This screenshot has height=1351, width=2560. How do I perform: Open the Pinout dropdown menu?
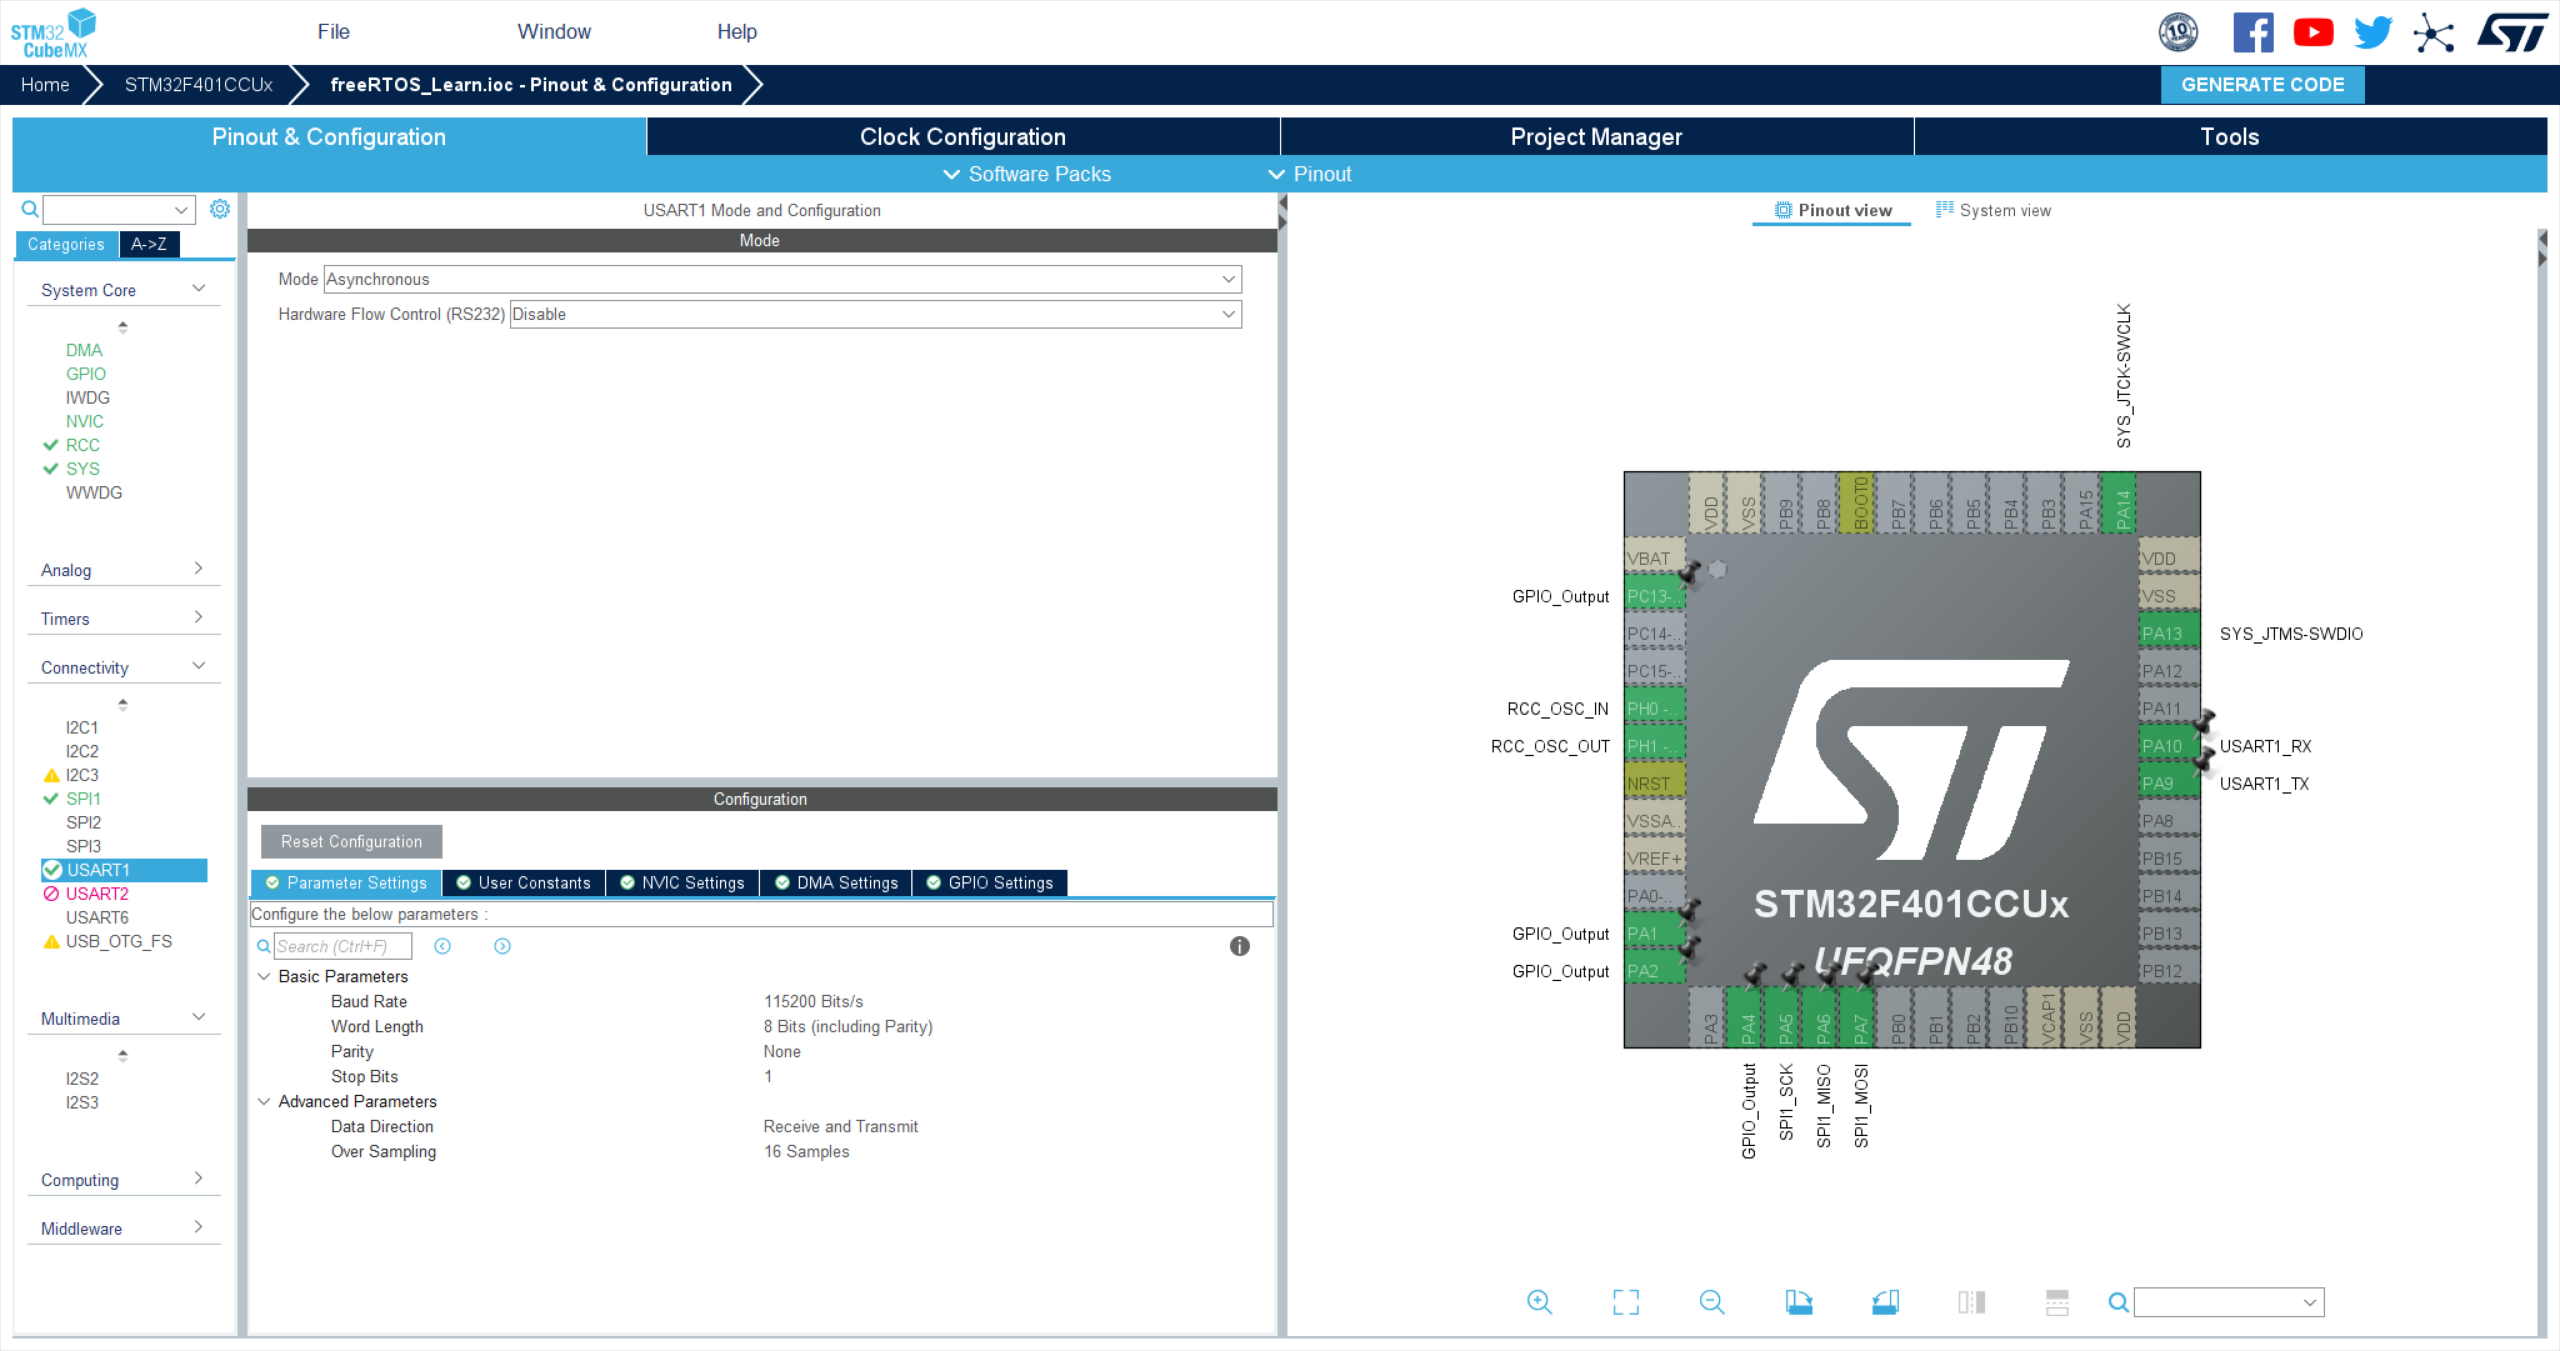(x=1310, y=174)
